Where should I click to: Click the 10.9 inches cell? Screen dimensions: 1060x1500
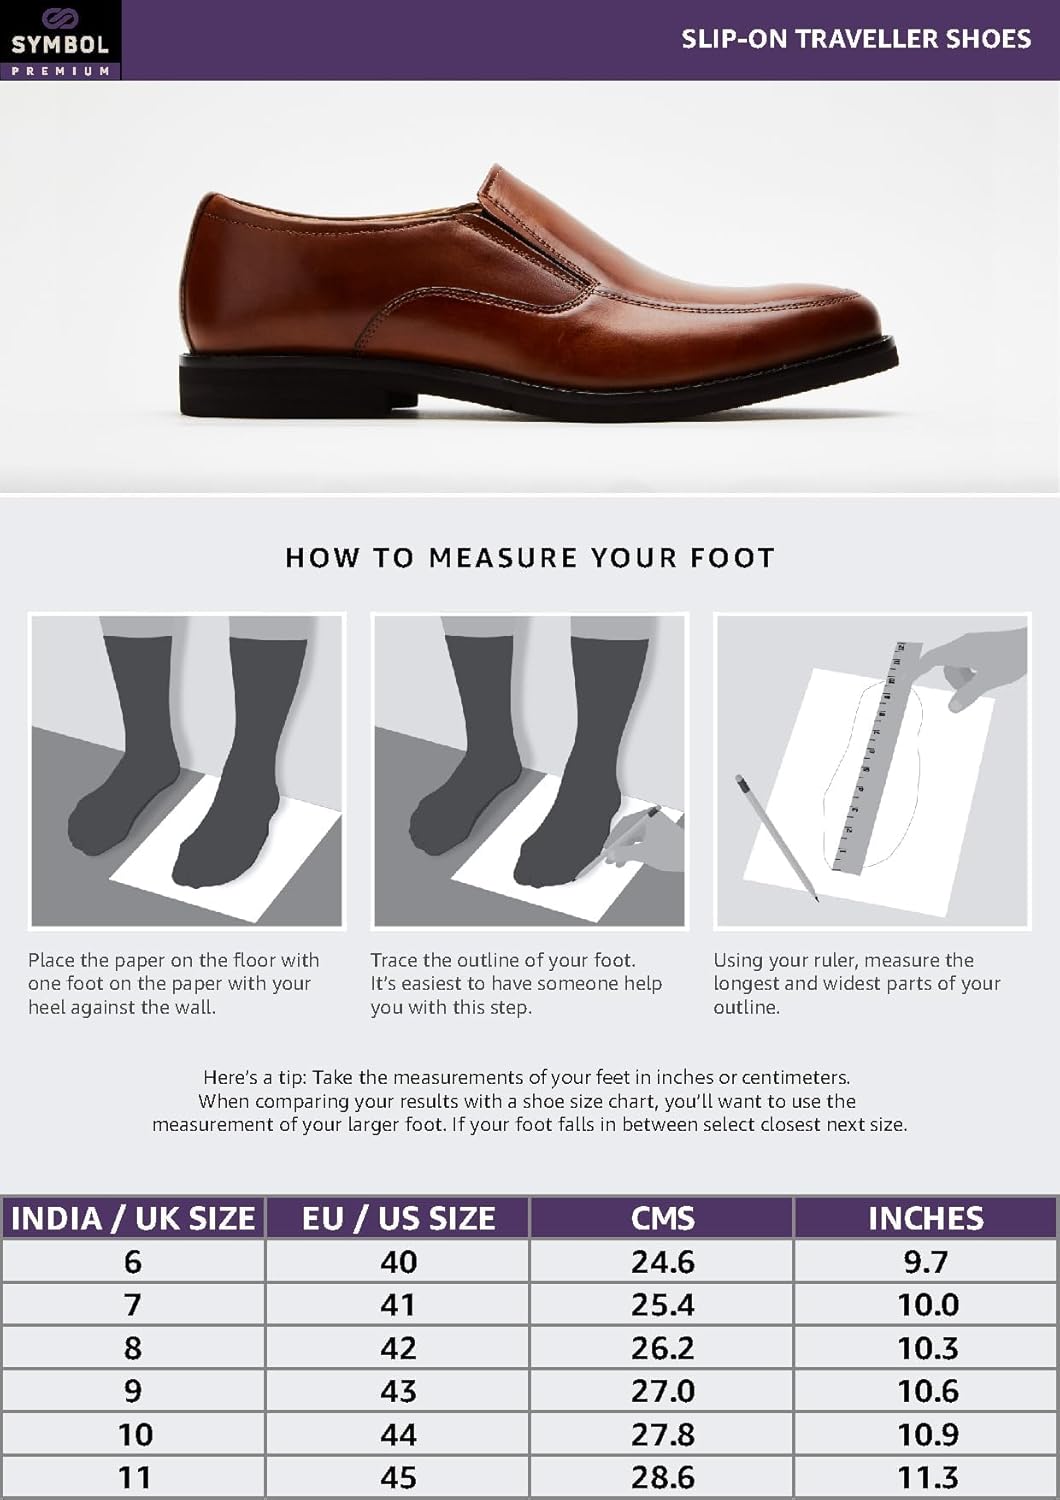[x=926, y=1434]
